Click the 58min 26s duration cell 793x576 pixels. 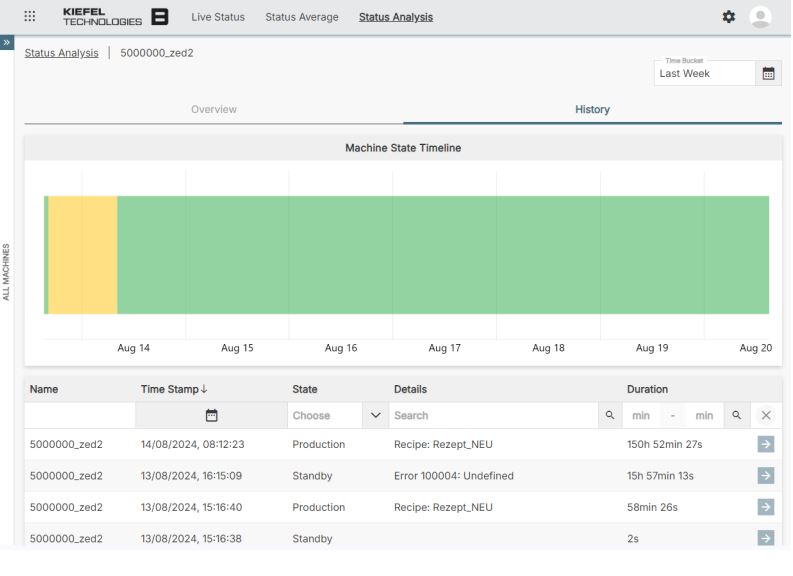point(652,507)
